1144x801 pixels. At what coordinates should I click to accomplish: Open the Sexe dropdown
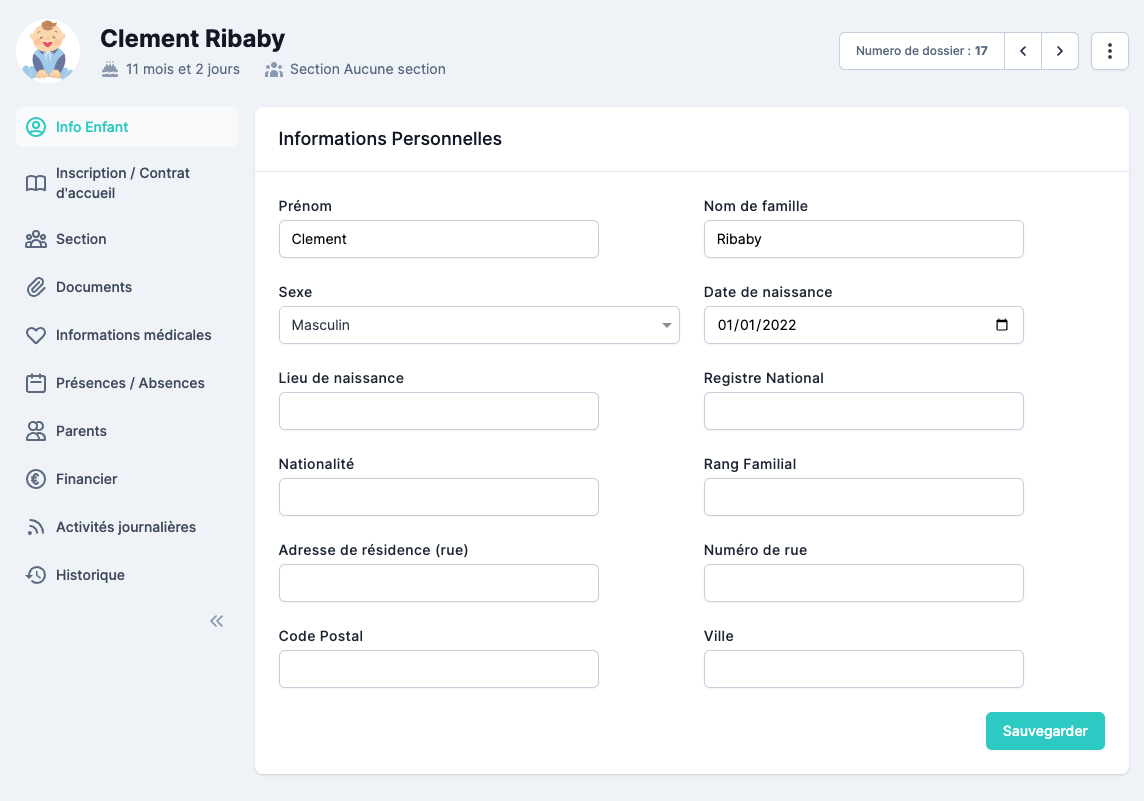[478, 325]
